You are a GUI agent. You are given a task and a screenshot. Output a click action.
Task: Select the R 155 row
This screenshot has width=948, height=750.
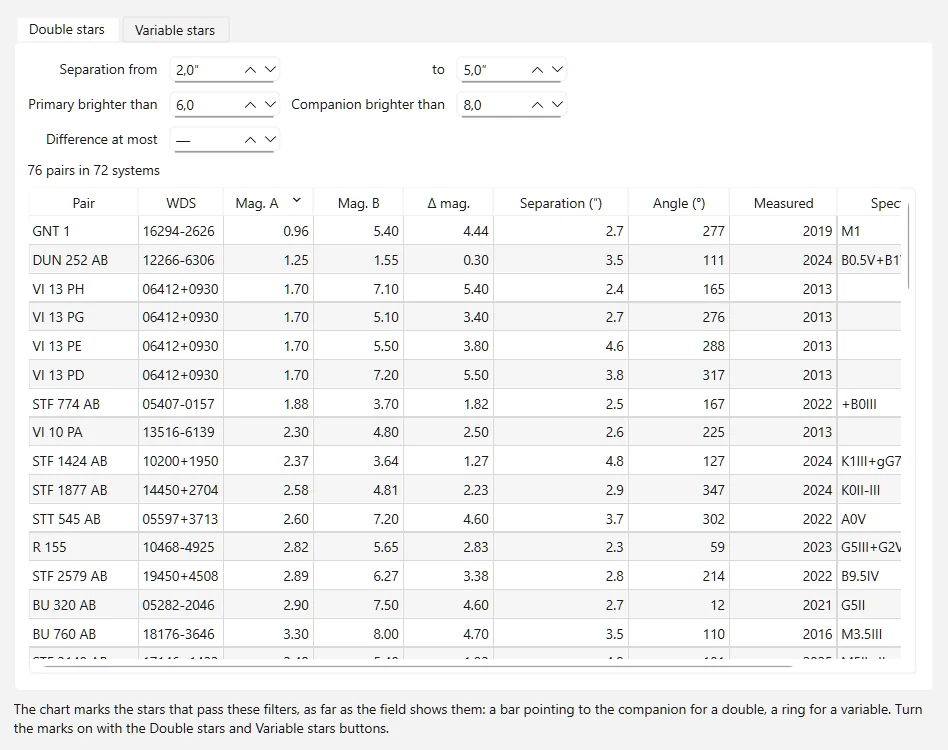point(465,547)
